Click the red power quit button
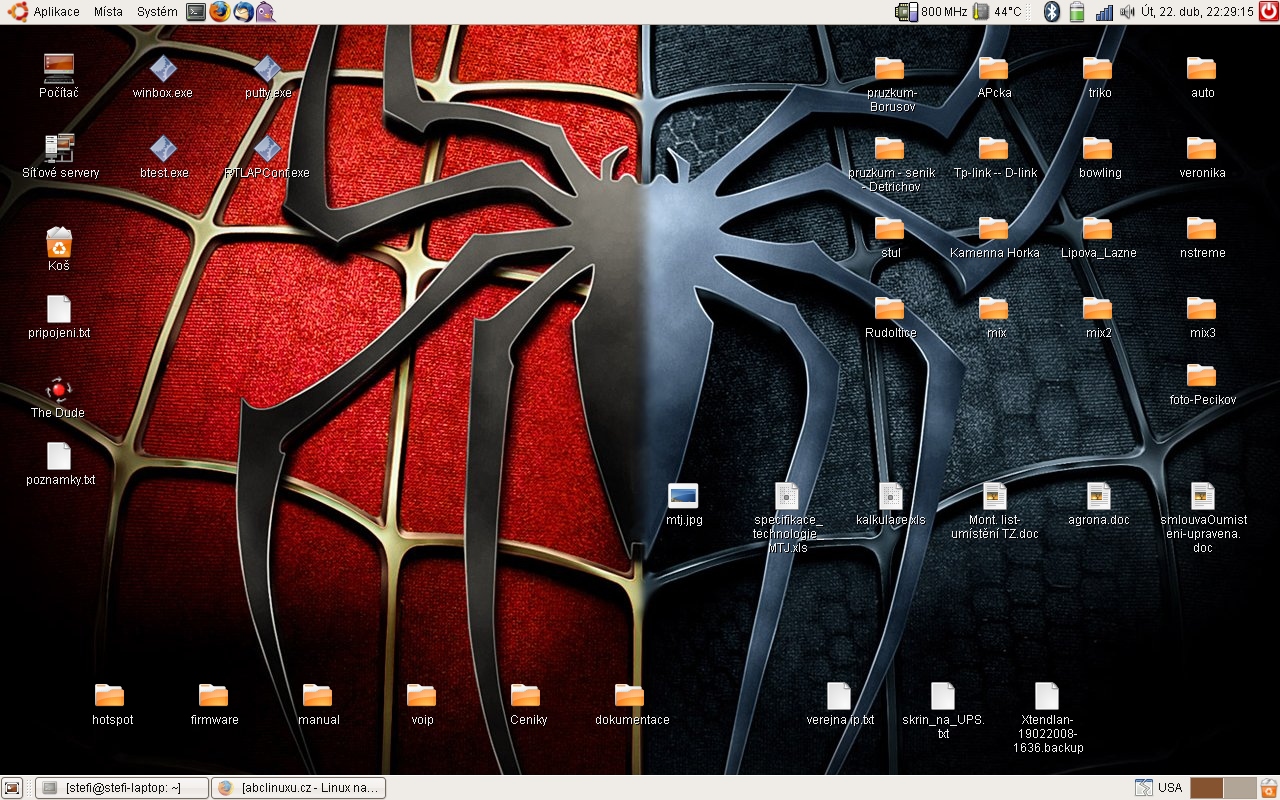Image resolution: width=1280 pixels, height=800 pixels. (1268, 12)
